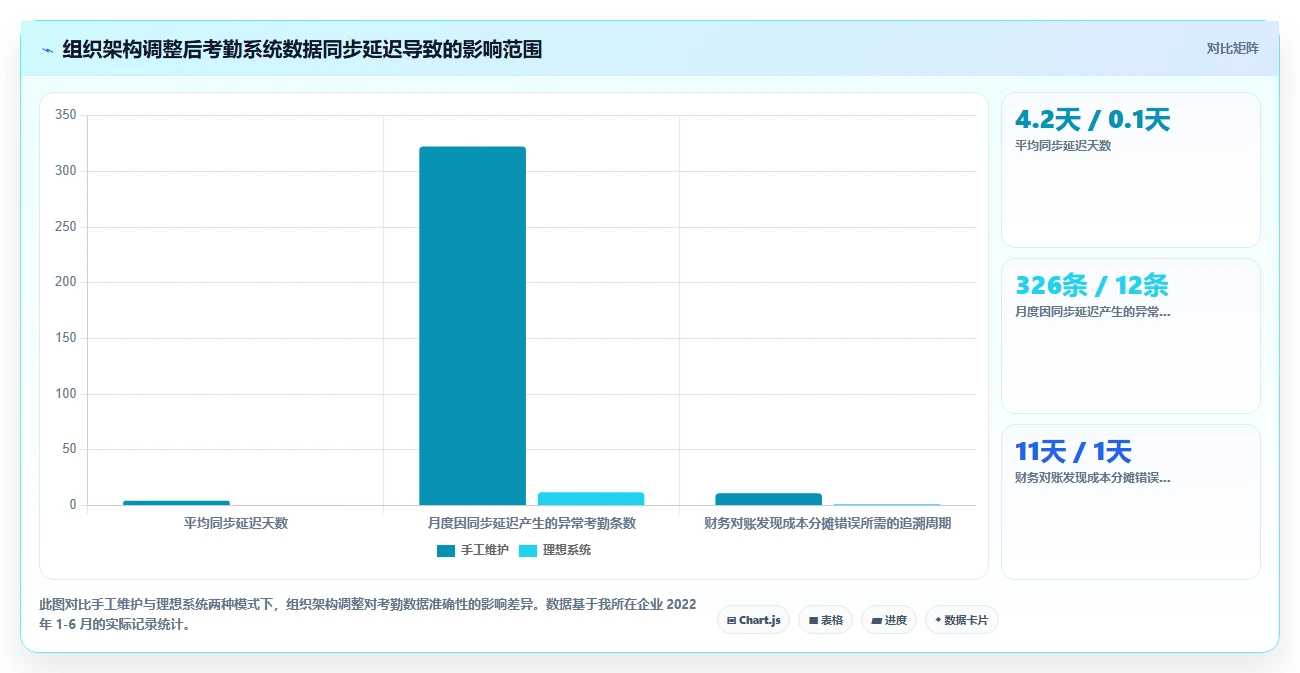Click the chart title 组织架构调整后考勤系统数据同步延迟导致的影响范围
1300x673 pixels.
click(302, 49)
